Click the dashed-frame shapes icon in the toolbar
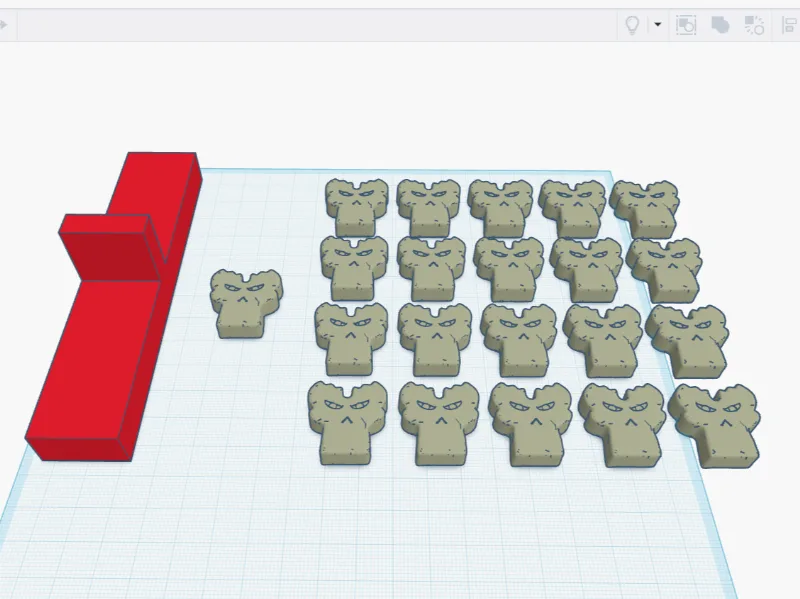Viewport: 800px width, 599px height. click(x=686, y=24)
